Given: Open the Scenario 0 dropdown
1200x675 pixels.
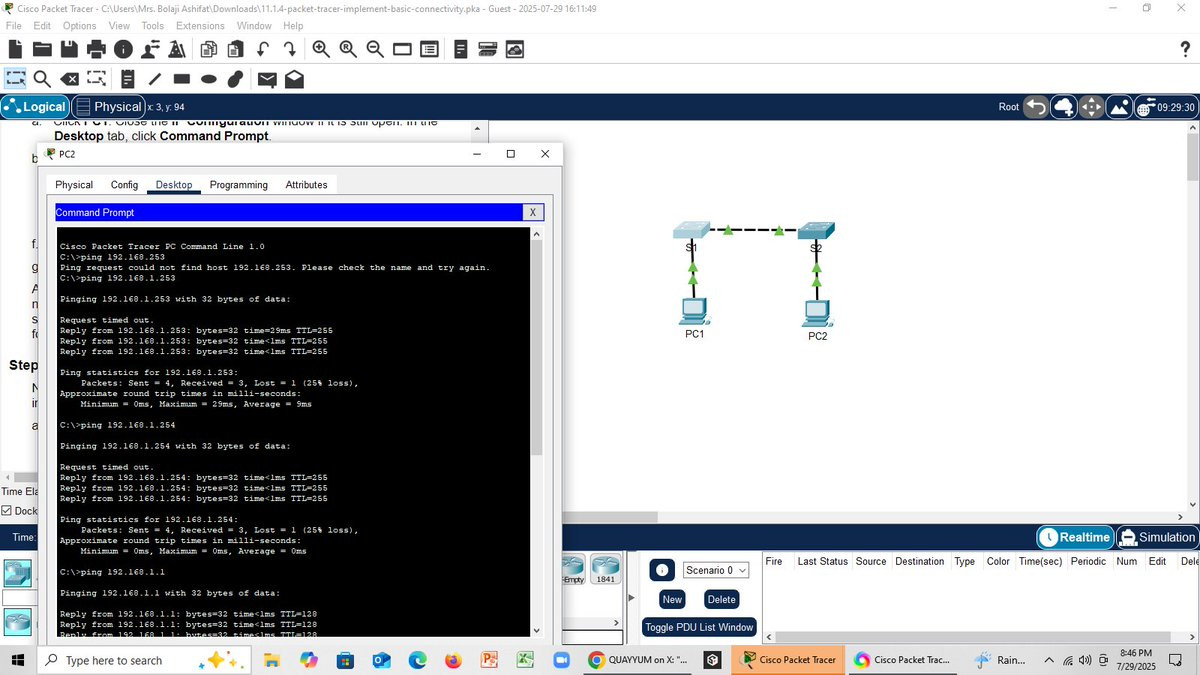Looking at the screenshot, I should 716,570.
